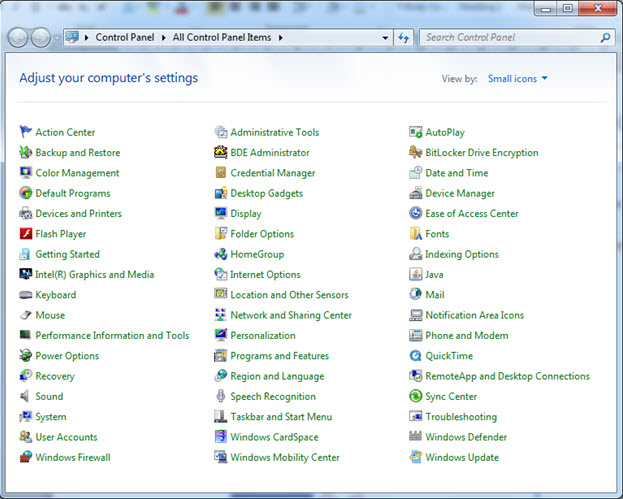Click the Flash Player red icon

tap(25, 233)
